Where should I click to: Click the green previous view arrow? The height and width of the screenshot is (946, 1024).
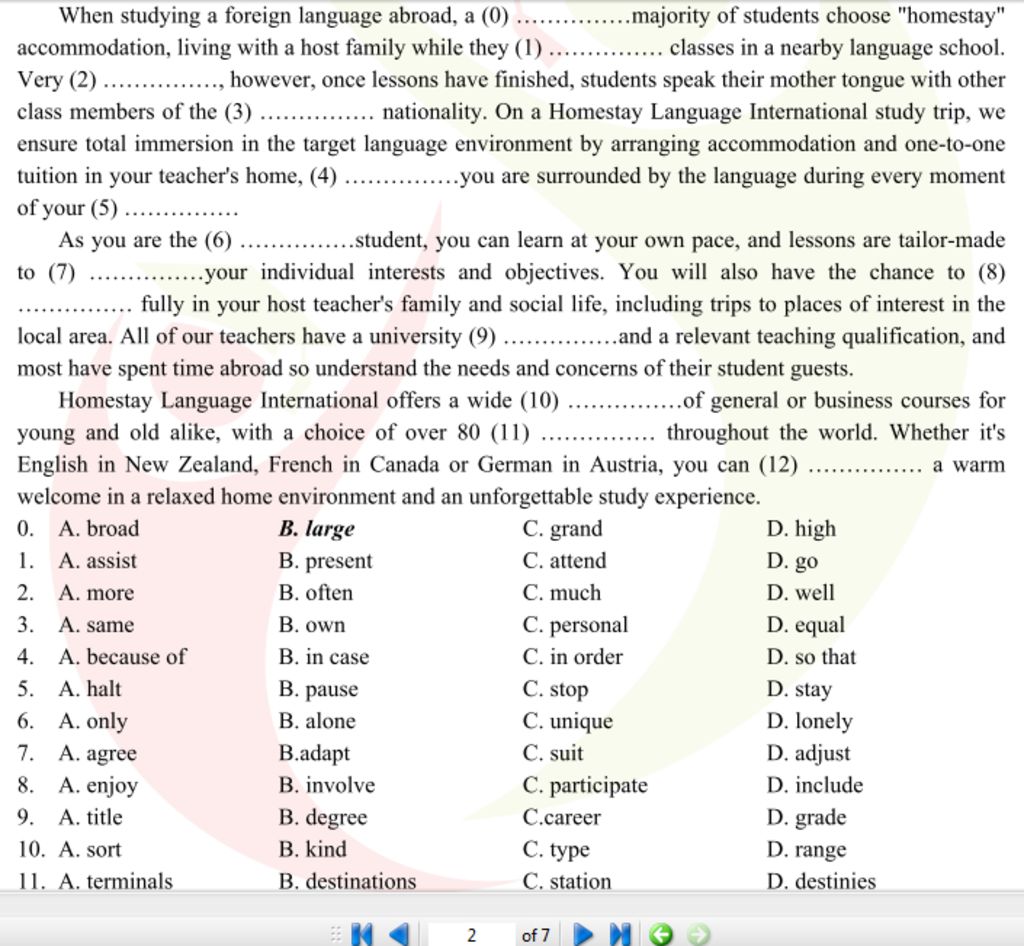pyautogui.click(x=660, y=935)
